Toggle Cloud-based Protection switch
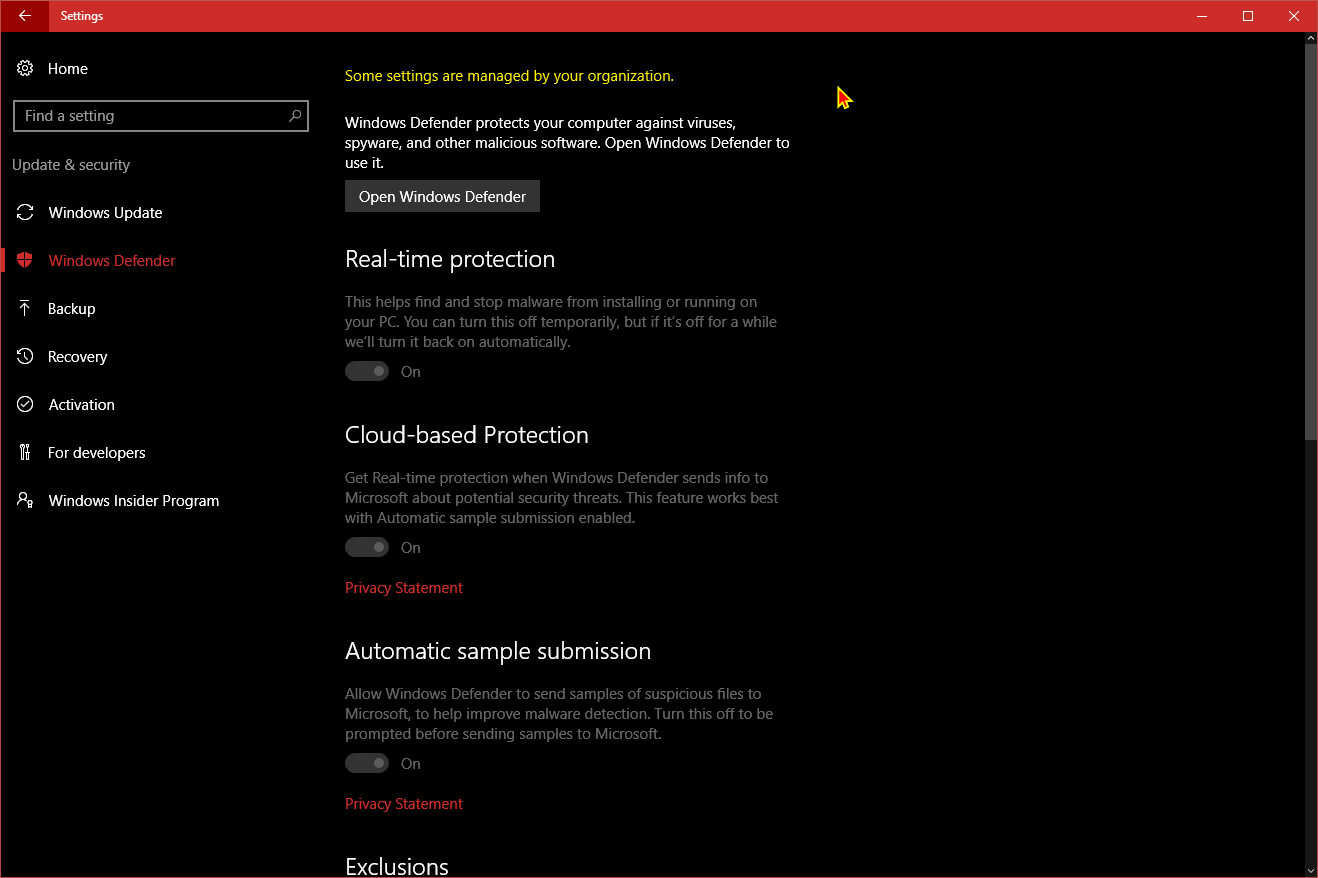This screenshot has width=1318, height=878. (367, 547)
